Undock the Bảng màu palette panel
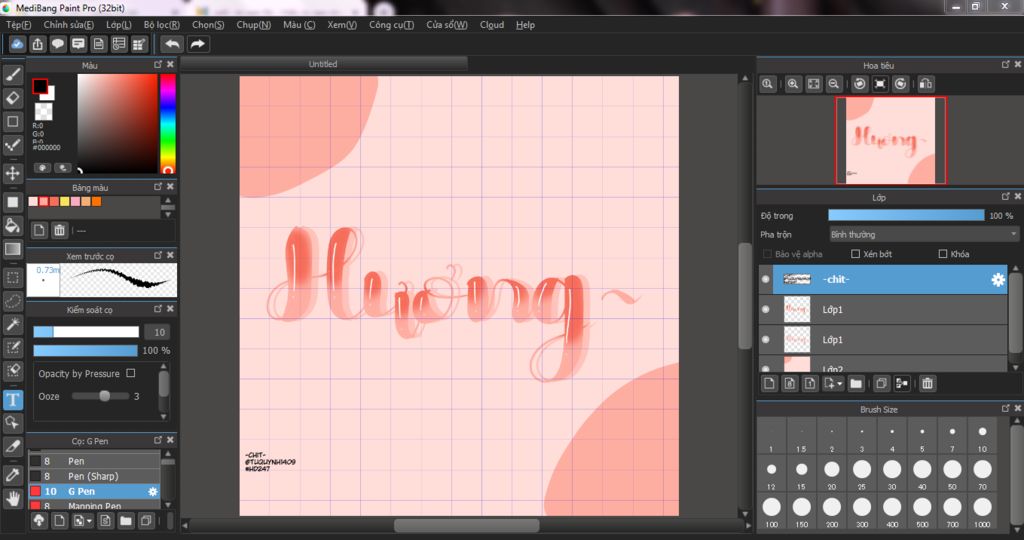This screenshot has width=1024, height=540. 158,187
